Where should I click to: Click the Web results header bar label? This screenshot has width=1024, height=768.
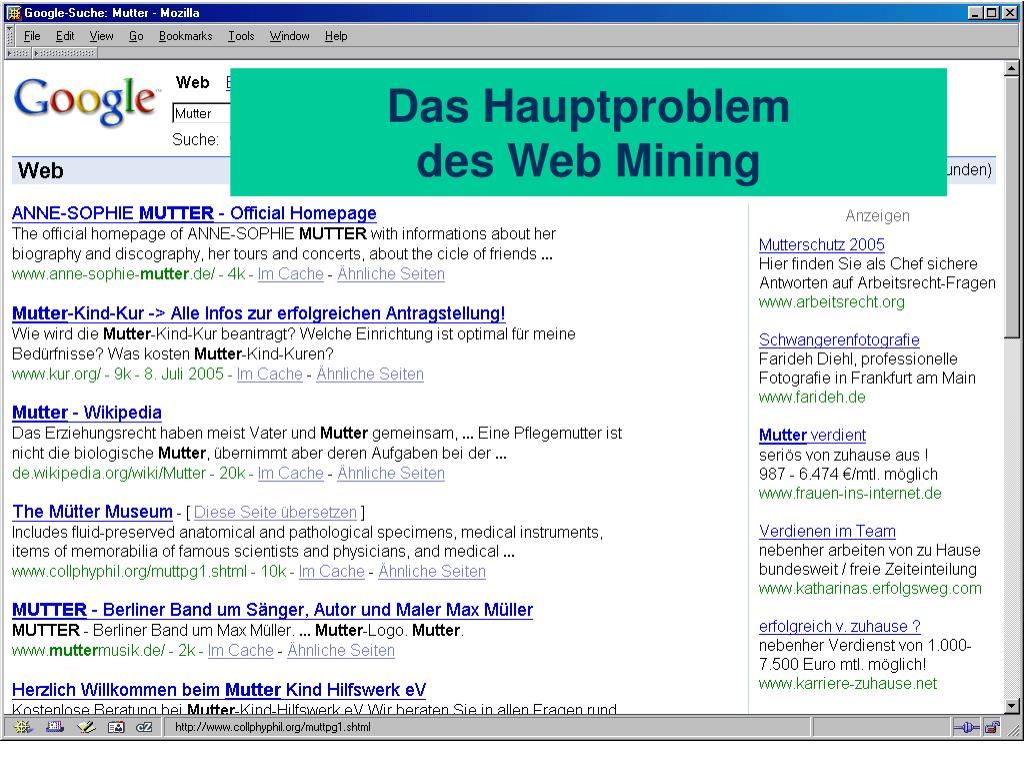(x=40, y=170)
